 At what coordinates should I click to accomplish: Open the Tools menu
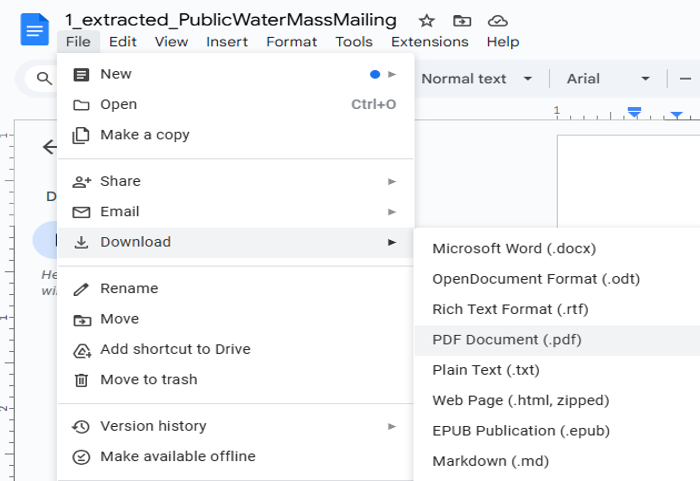(354, 42)
